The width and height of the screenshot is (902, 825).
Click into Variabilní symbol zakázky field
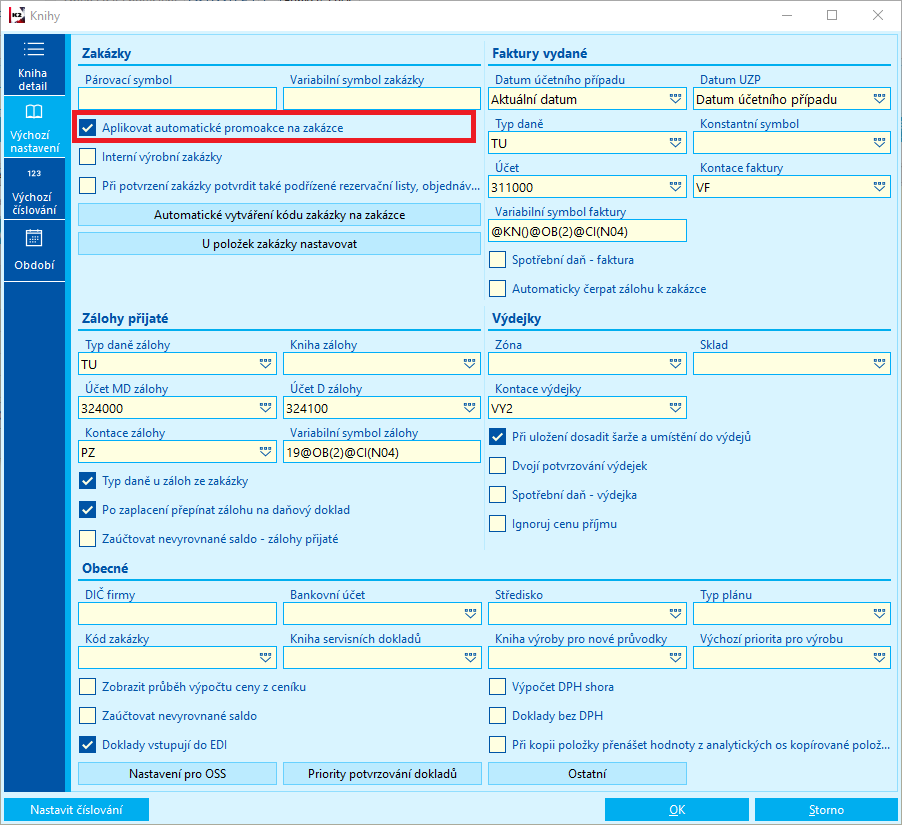tap(382, 99)
